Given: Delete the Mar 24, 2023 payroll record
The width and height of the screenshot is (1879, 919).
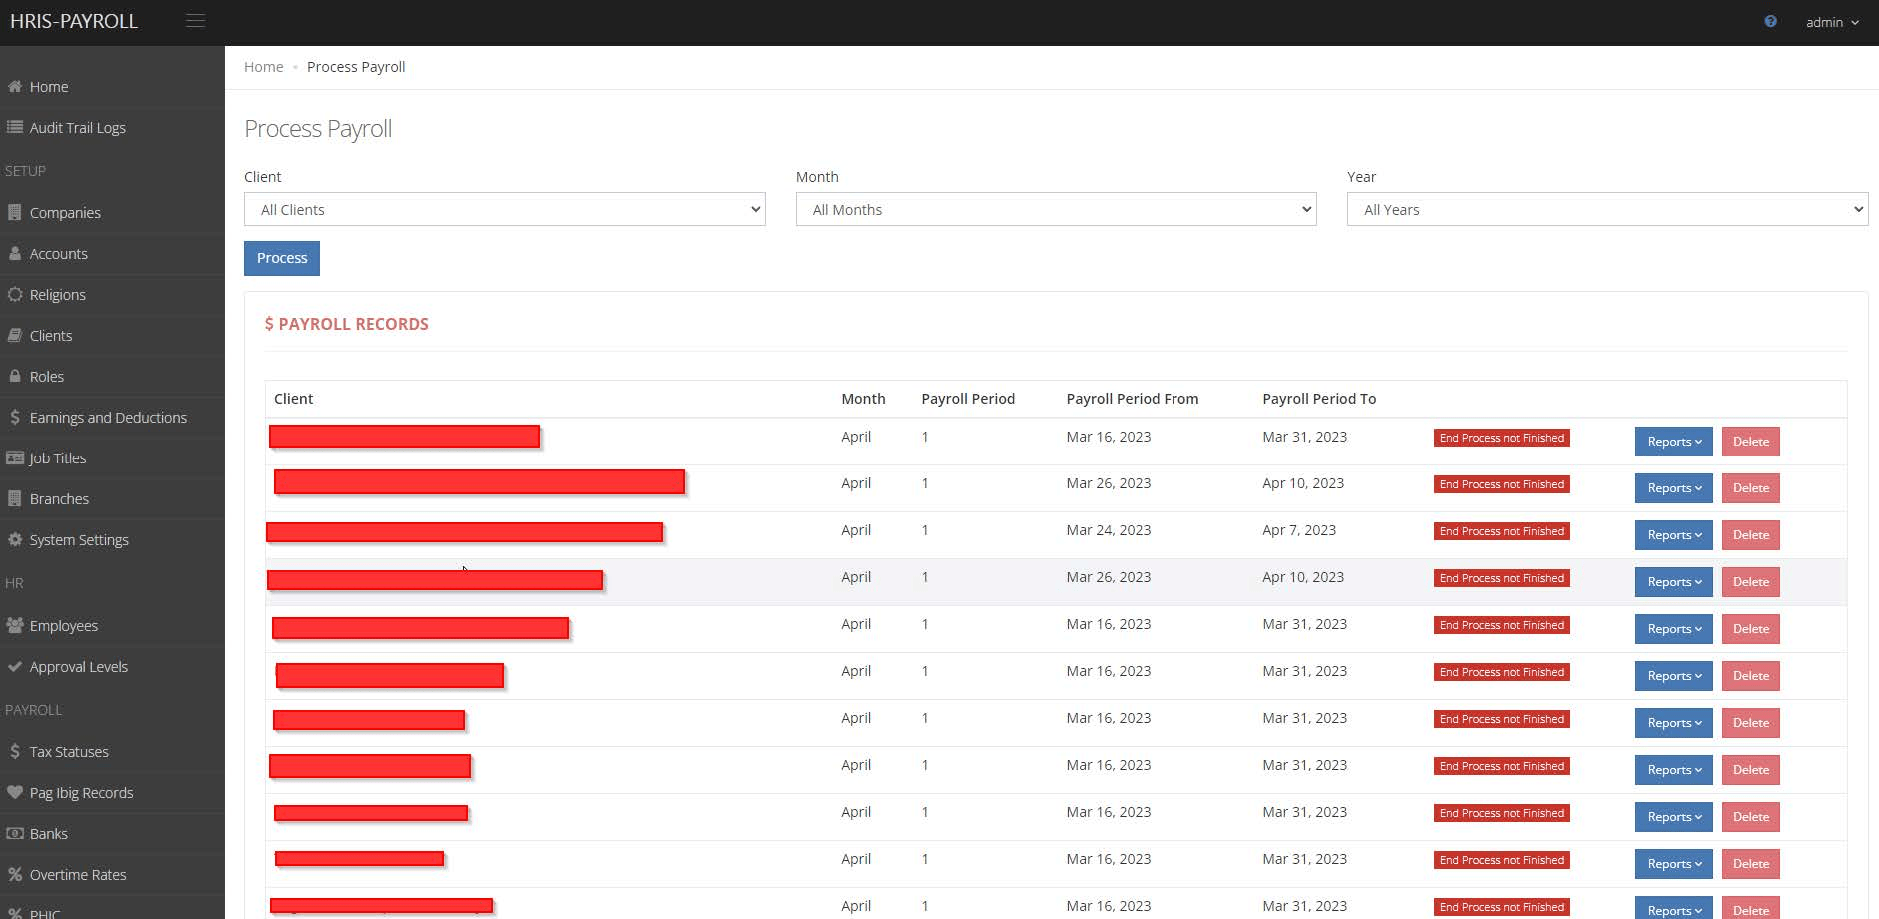Looking at the screenshot, I should (1751, 535).
